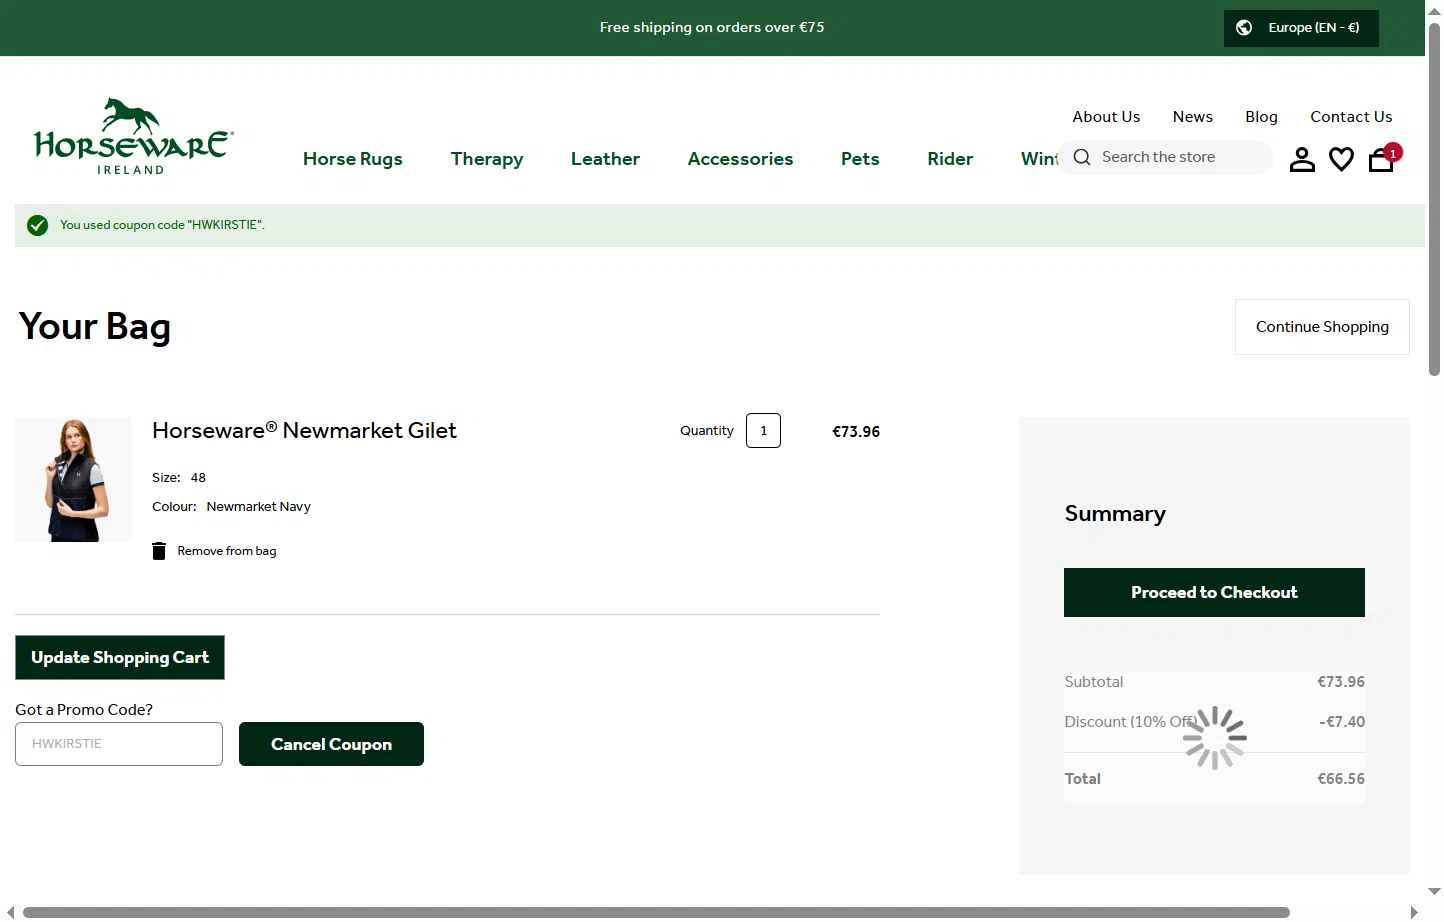This screenshot has width=1444, height=922.
Task: Click the item price €73.96 in product row
Action: tap(856, 432)
